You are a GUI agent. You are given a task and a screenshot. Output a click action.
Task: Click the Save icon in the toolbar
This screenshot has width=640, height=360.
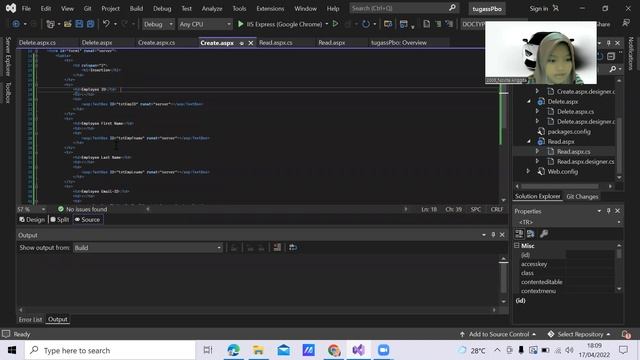pos(79,24)
